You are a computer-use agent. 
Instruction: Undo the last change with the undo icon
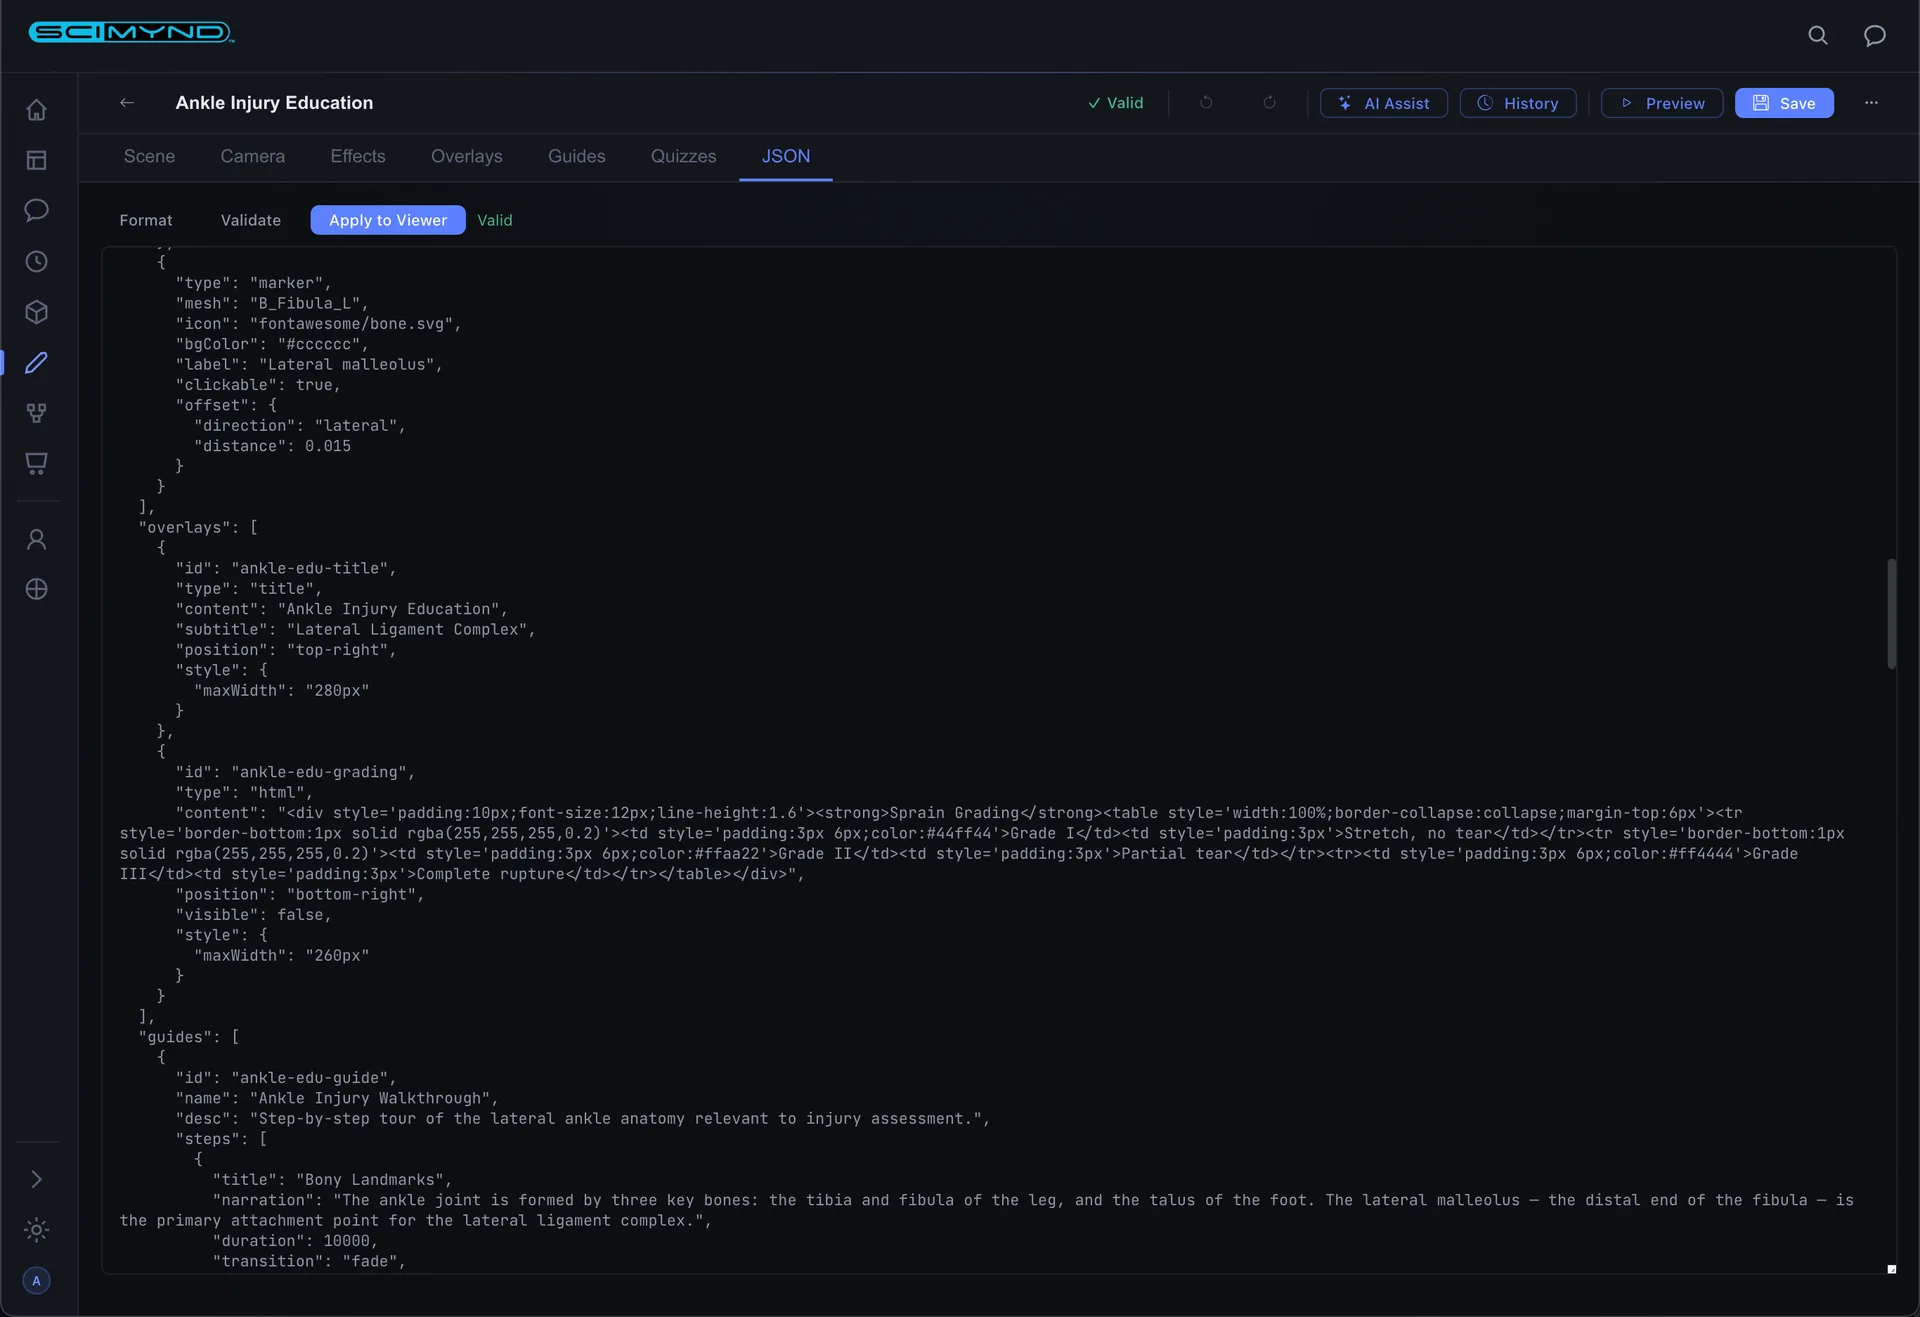[x=1206, y=103]
